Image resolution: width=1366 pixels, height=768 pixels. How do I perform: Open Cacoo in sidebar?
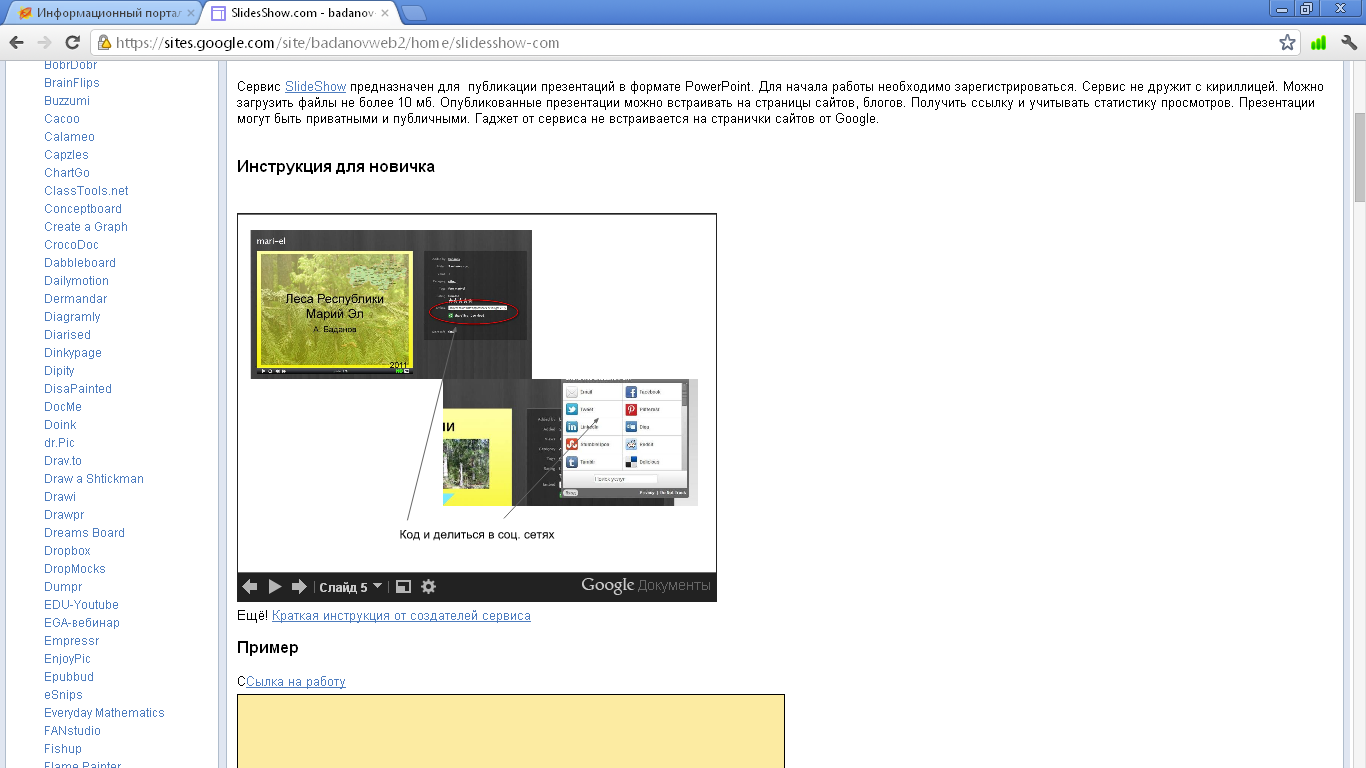click(x=62, y=119)
